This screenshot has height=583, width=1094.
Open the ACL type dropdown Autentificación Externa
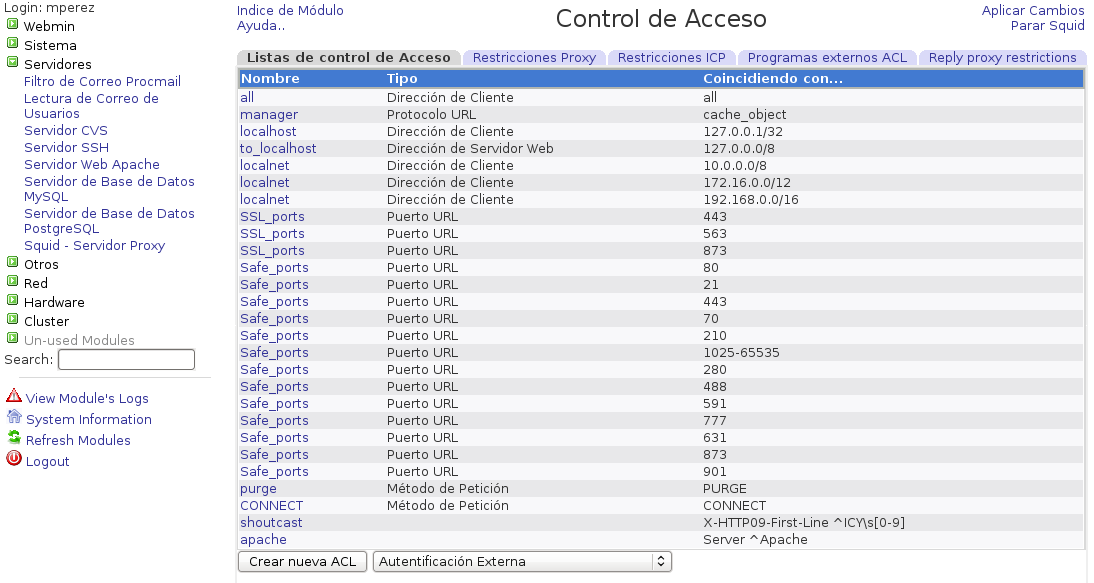tap(521, 561)
